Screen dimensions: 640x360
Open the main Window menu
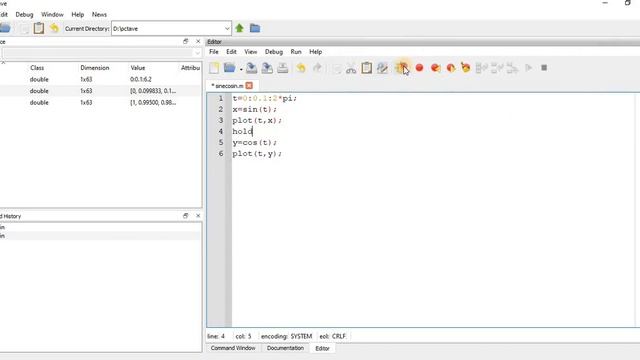(52, 15)
